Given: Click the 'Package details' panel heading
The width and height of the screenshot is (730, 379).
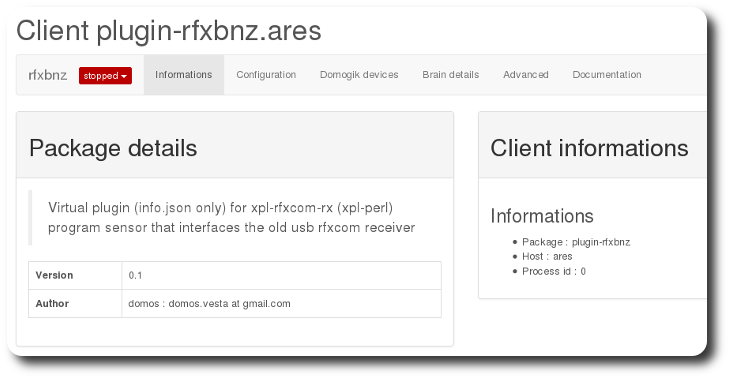Looking at the screenshot, I should pyautogui.click(x=113, y=148).
